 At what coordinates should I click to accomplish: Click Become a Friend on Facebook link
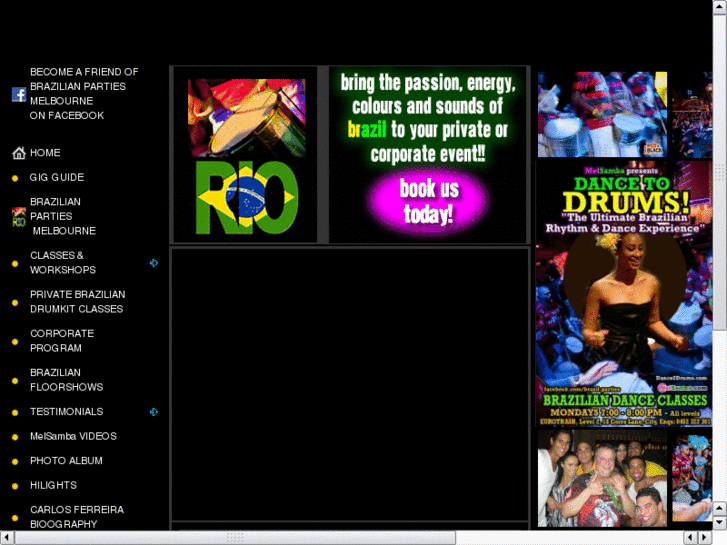pyautogui.click(x=84, y=93)
